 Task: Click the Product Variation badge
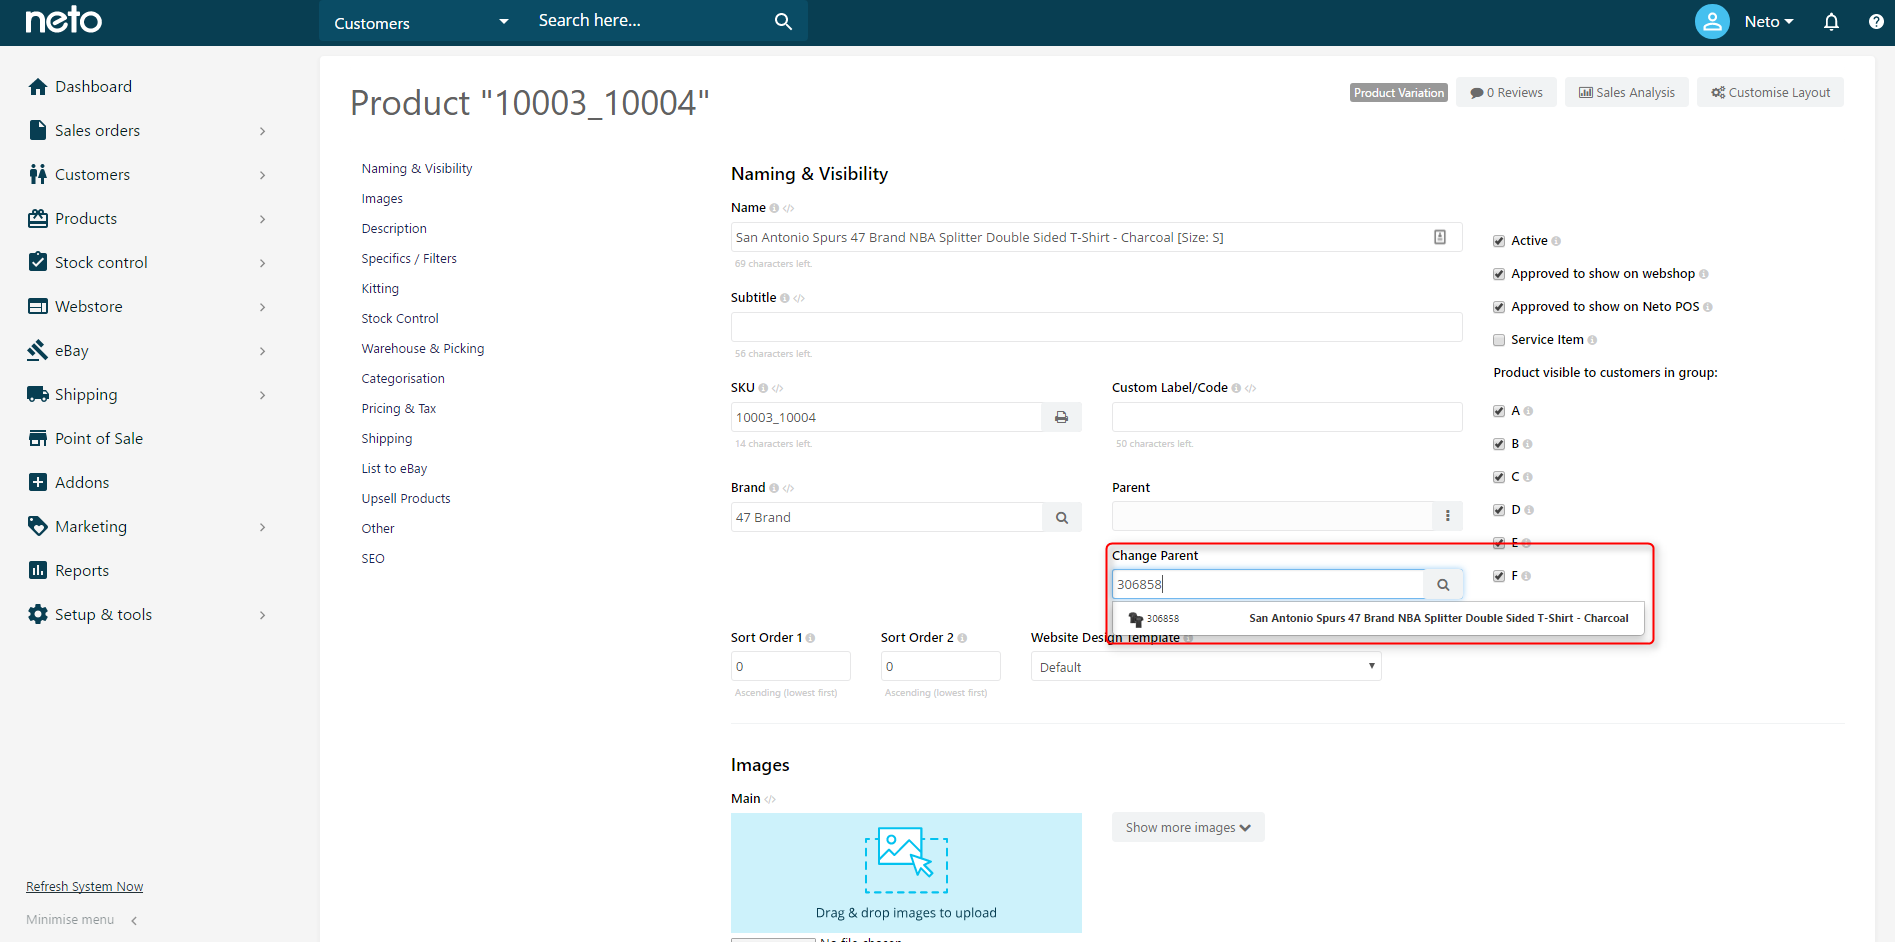(1399, 92)
